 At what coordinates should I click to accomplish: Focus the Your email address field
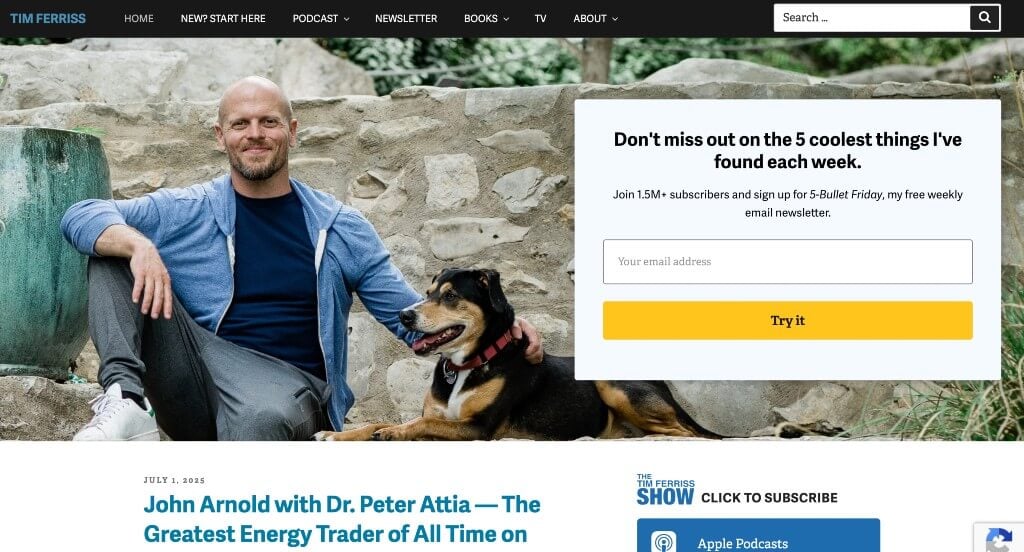point(788,261)
